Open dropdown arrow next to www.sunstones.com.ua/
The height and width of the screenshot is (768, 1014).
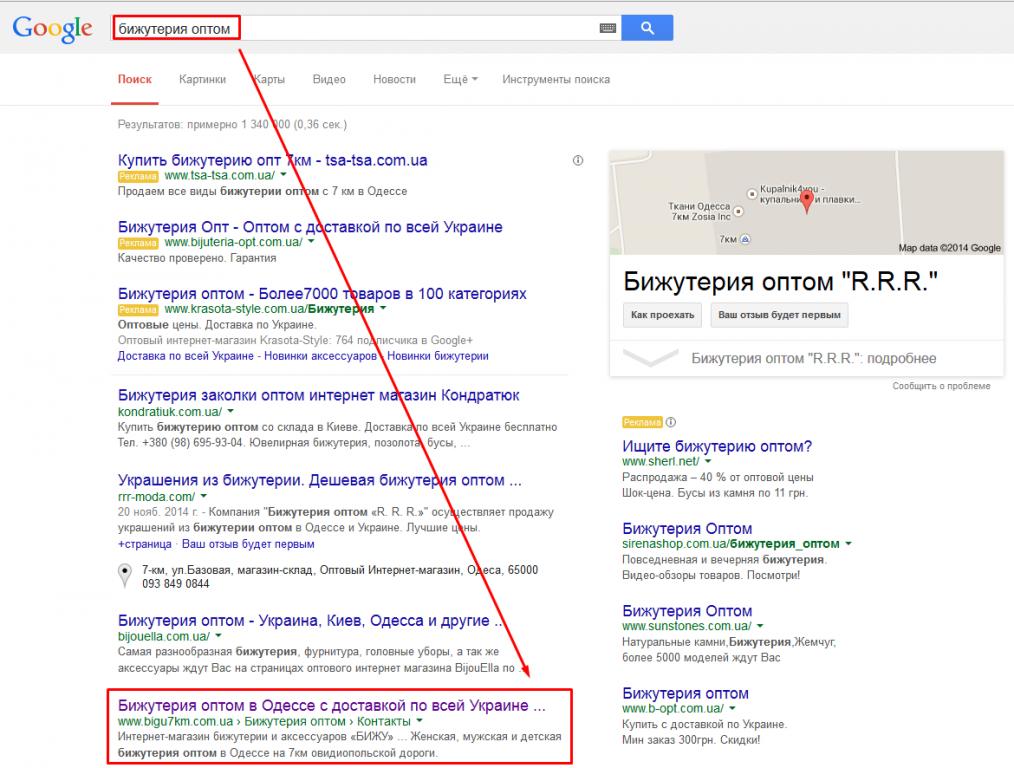(x=760, y=626)
